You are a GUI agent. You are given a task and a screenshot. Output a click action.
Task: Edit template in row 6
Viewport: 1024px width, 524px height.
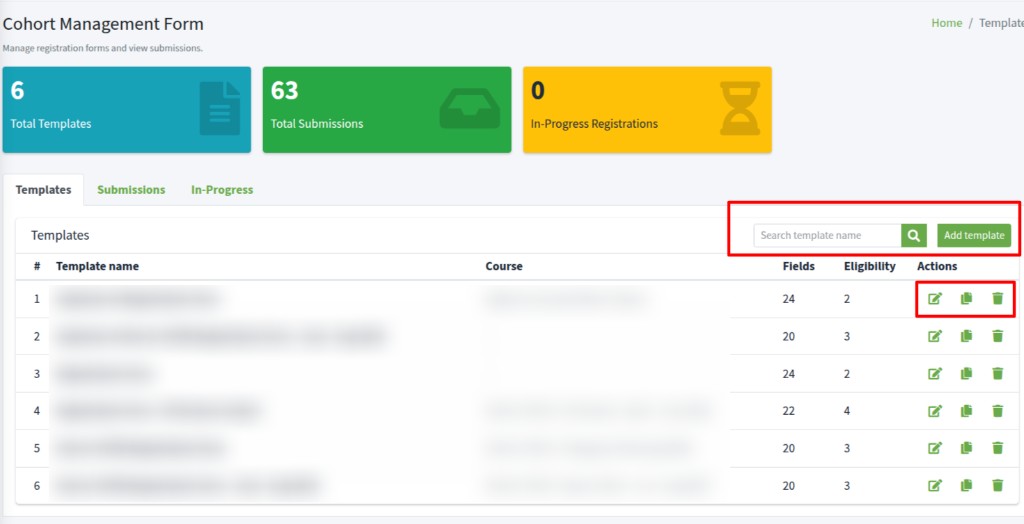point(935,485)
